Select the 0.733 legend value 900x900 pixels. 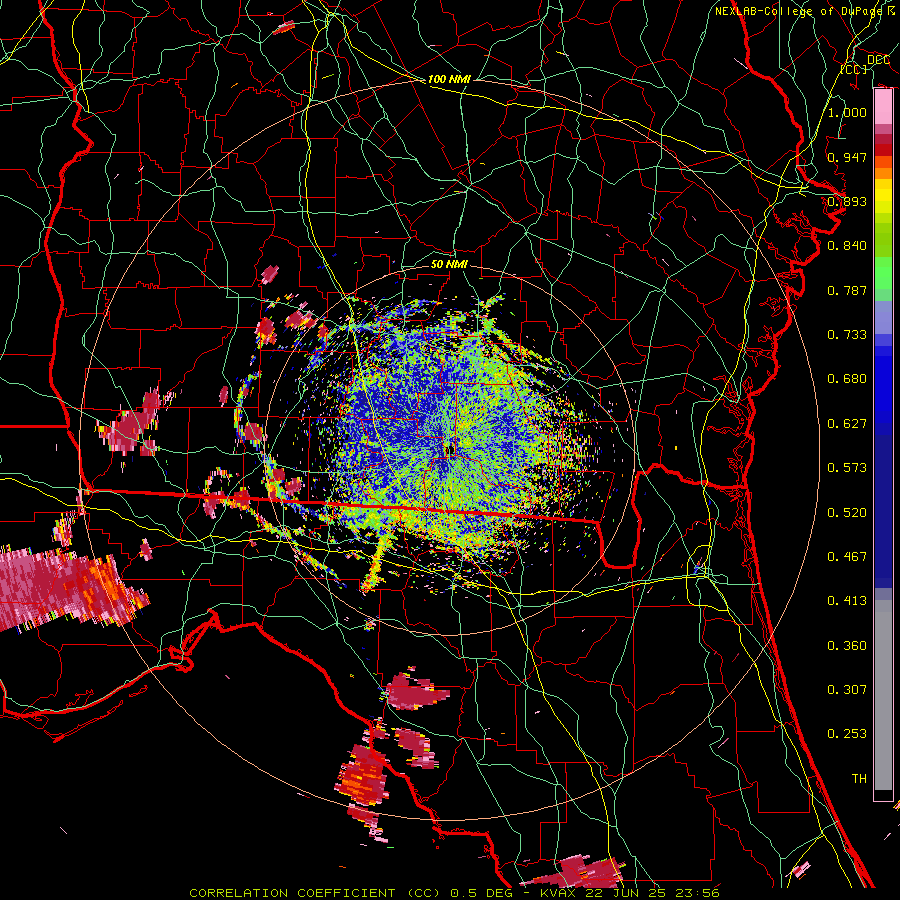coord(847,335)
